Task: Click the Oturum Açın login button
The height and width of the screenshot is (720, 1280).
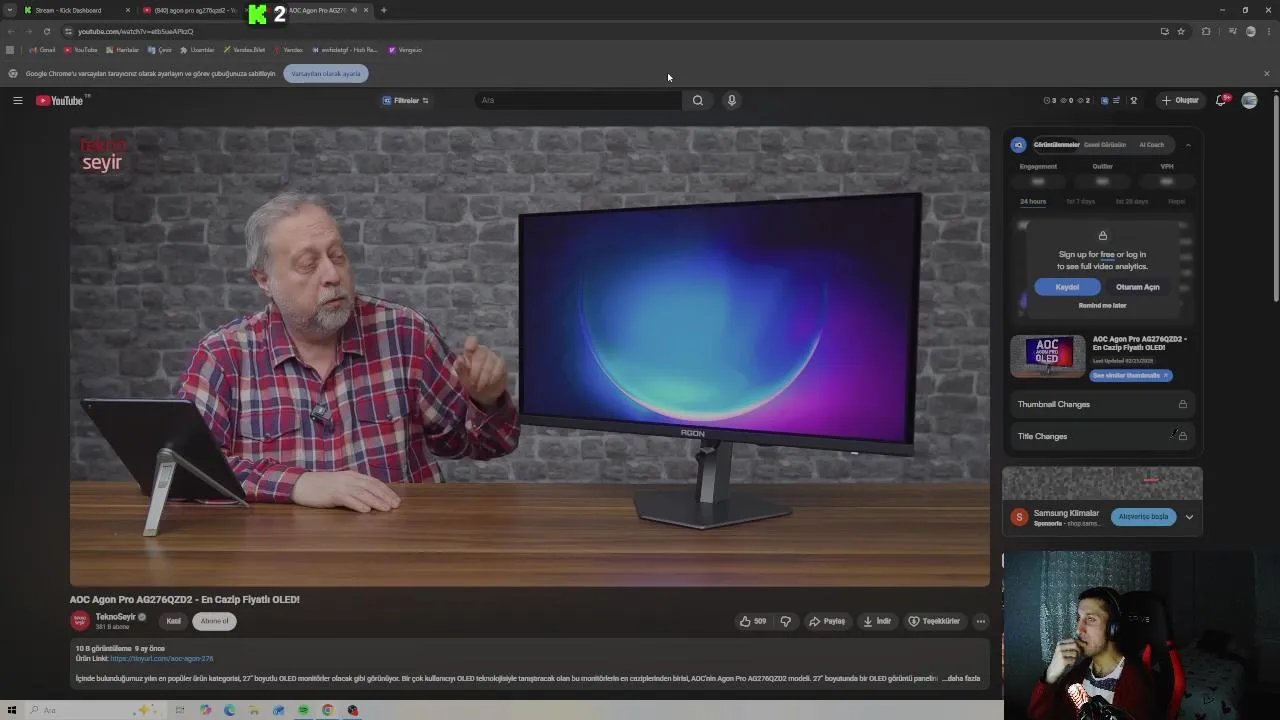Action: [x=1138, y=287]
